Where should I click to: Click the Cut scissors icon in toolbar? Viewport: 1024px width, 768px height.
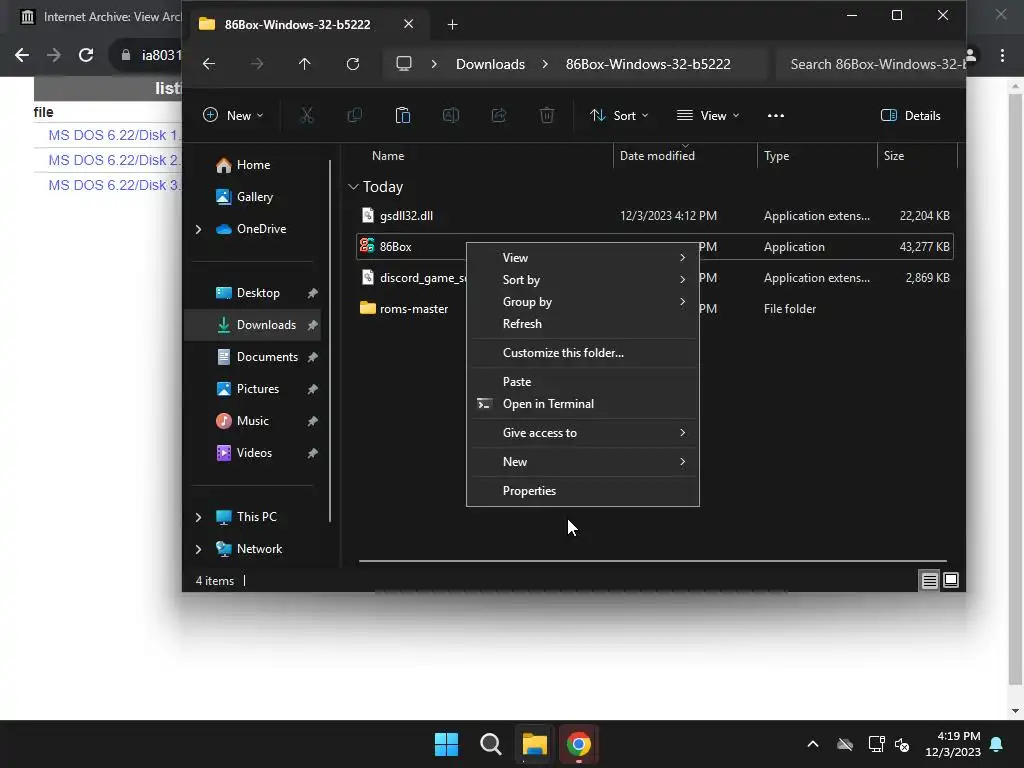[x=307, y=116]
